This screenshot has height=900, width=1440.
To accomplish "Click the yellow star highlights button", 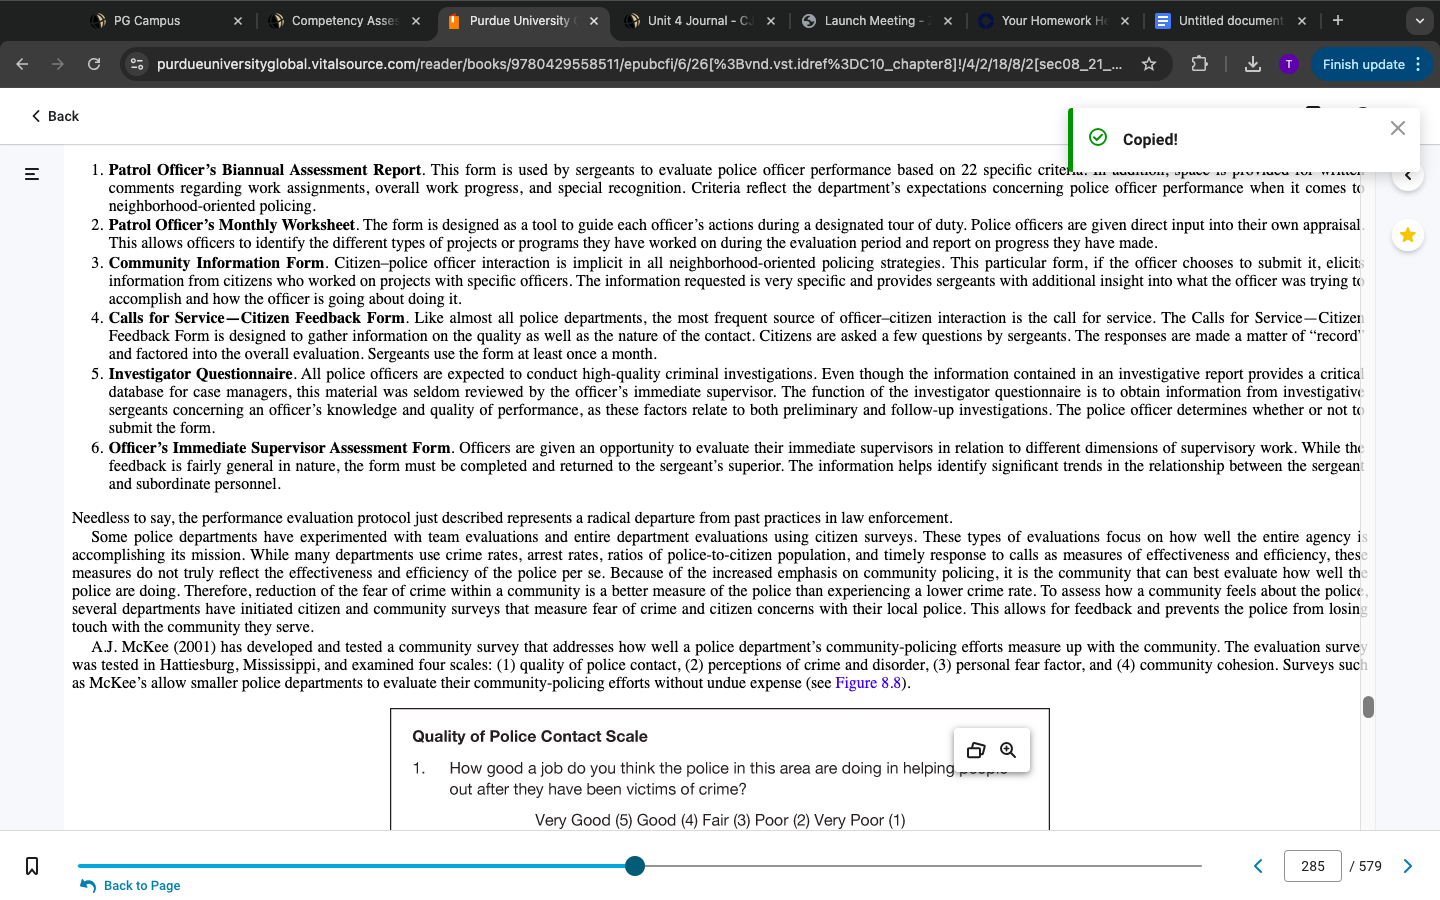I will point(1407,235).
